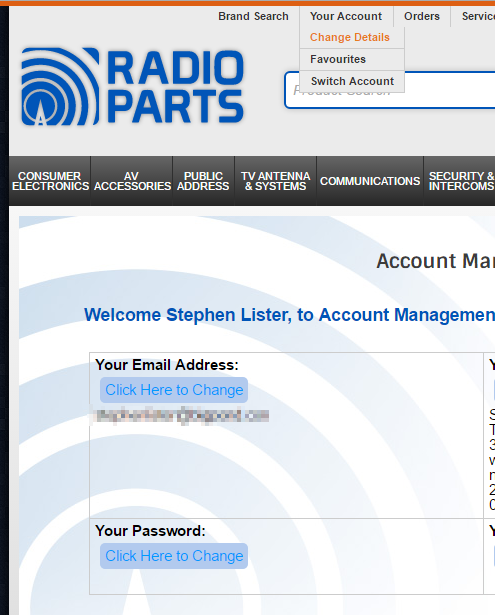Click Here to Change email address
495x615 pixels.
tap(174, 390)
